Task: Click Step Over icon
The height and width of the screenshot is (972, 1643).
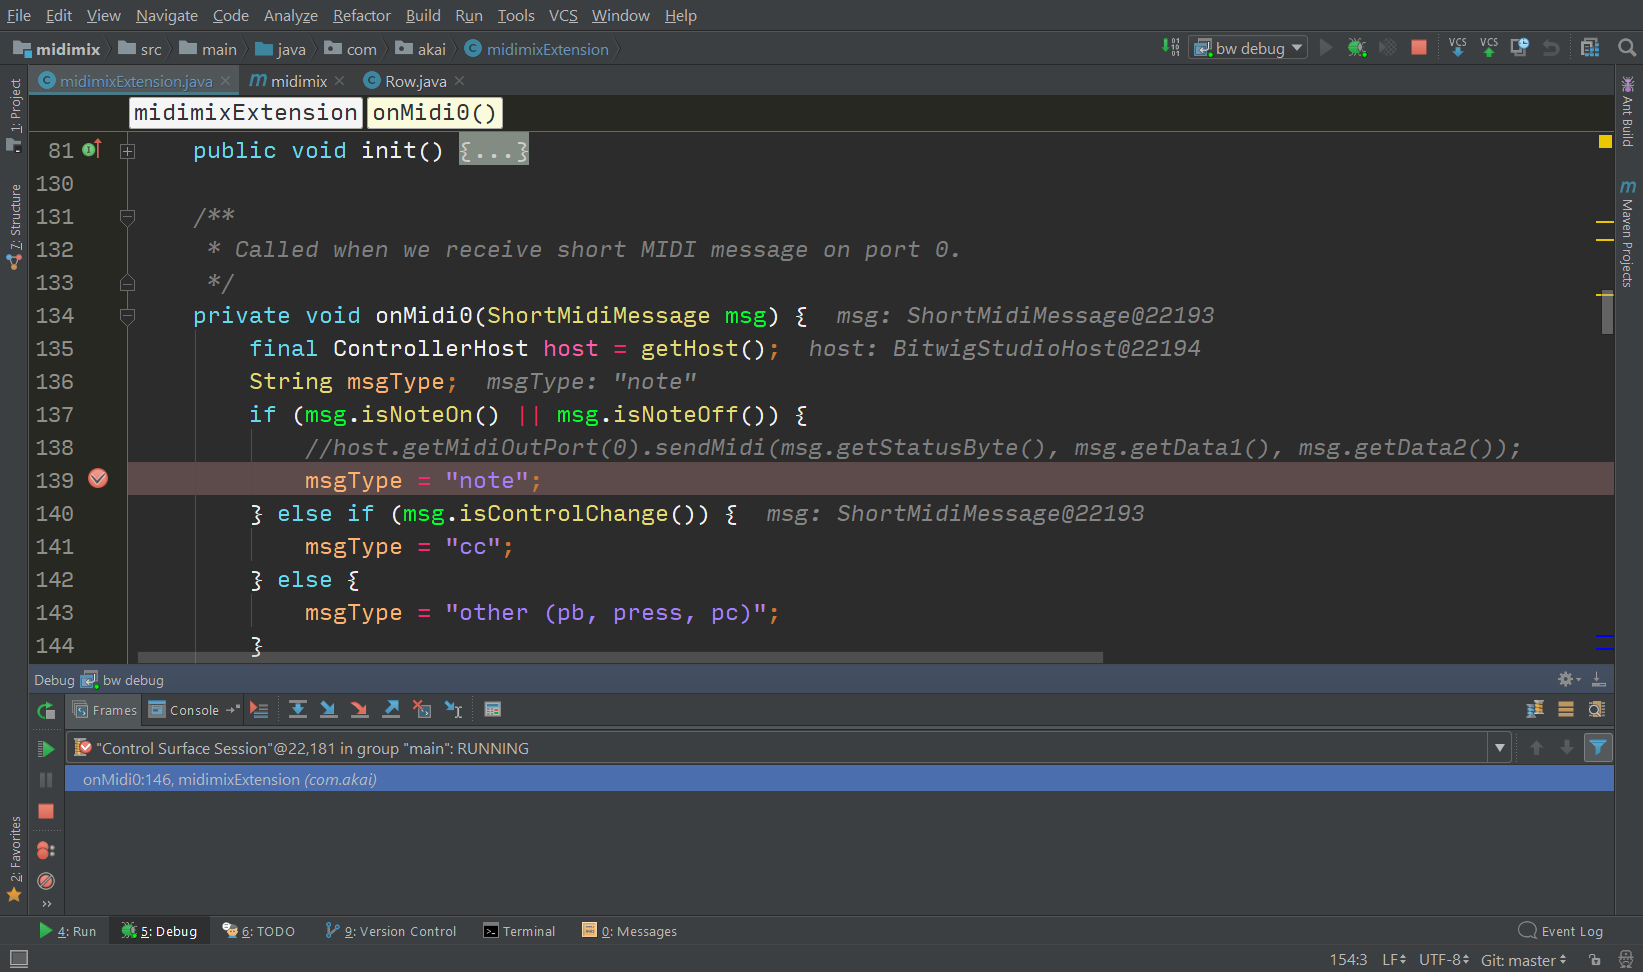Action: [298, 710]
